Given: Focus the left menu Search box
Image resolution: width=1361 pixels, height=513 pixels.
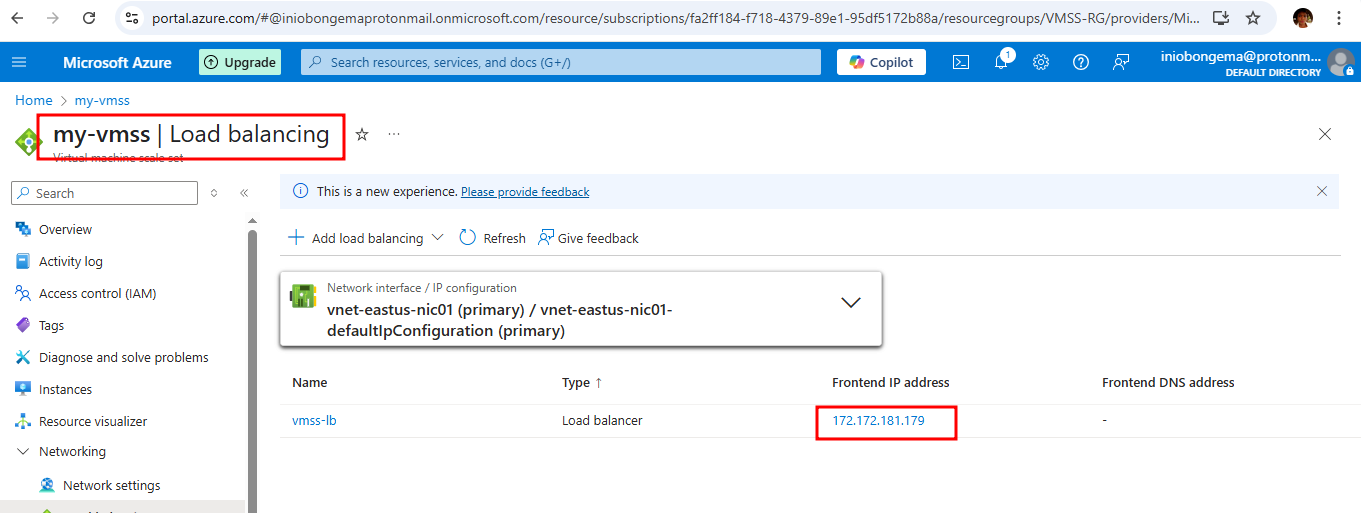Looking at the screenshot, I should click(x=104, y=193).
